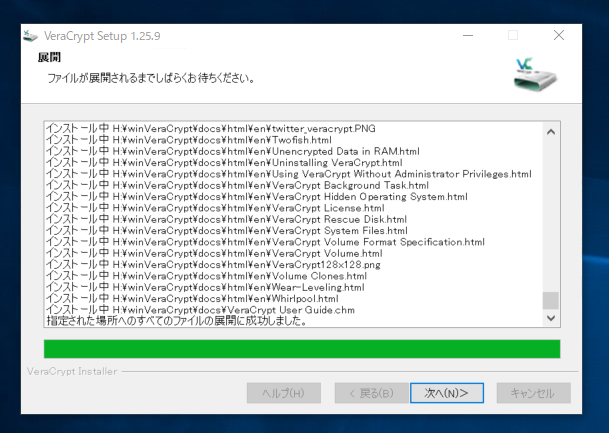Click the log scrollbar down arrow
Viewport: 609px width, 433px height.
point(550,317)
